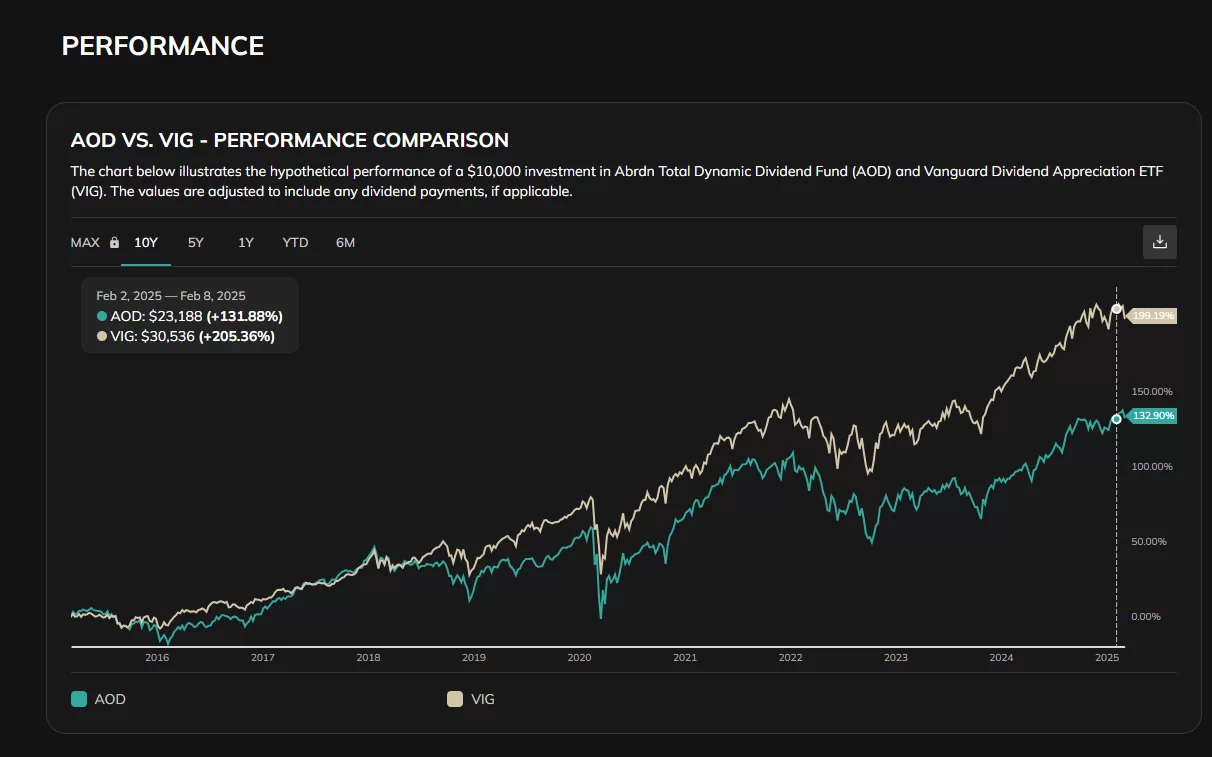Click the 2020 label on the time axis
This screenshot has height=757, width=1212.
(x=579, y=658)
